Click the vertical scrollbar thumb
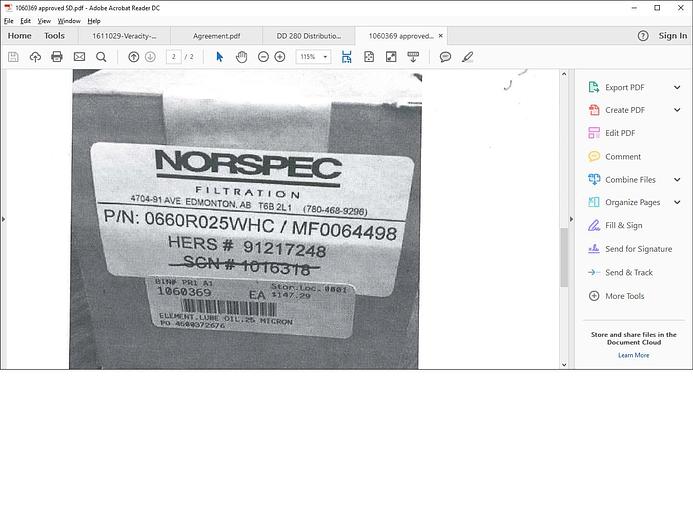Screen dimensions: 693x525 click(564, 258)
